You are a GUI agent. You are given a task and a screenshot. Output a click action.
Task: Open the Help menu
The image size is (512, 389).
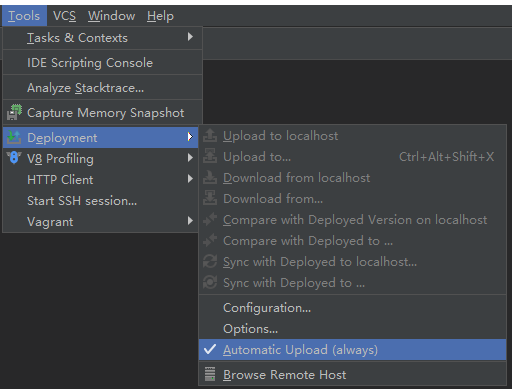(160, 16)
